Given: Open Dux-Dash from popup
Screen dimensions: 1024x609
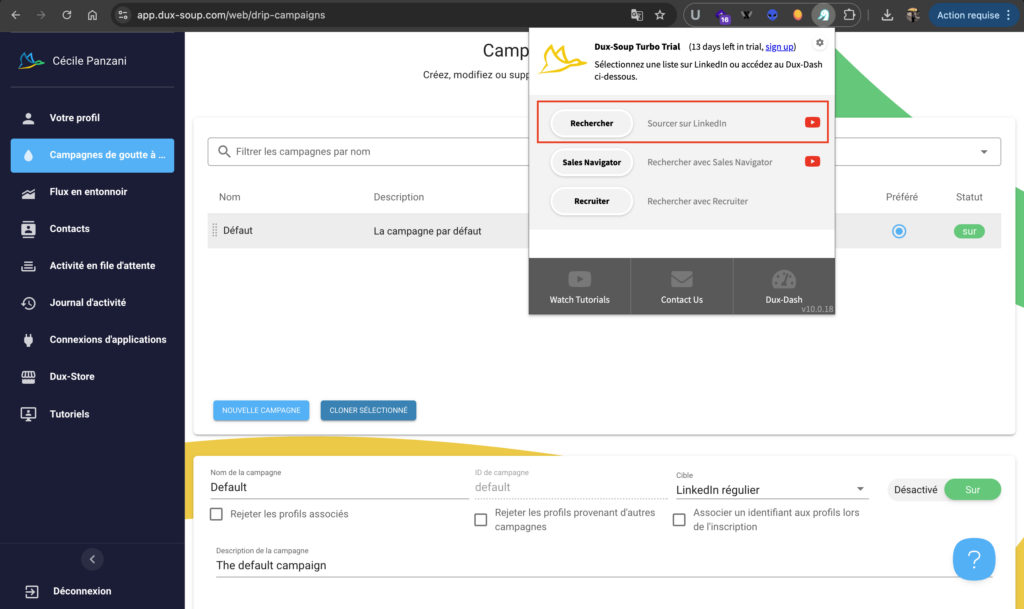Looking at the screenshot, I should pos(784,287).
